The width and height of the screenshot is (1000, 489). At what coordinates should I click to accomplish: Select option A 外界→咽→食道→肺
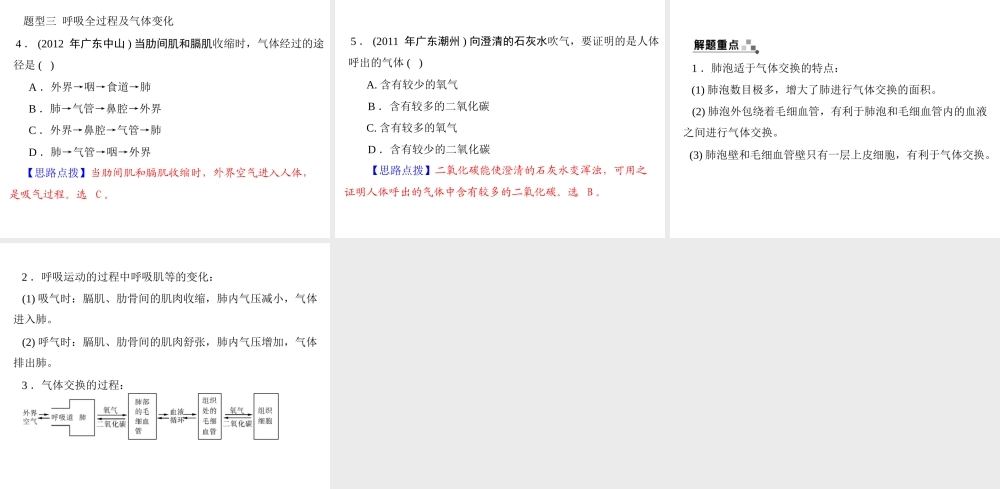90,87
